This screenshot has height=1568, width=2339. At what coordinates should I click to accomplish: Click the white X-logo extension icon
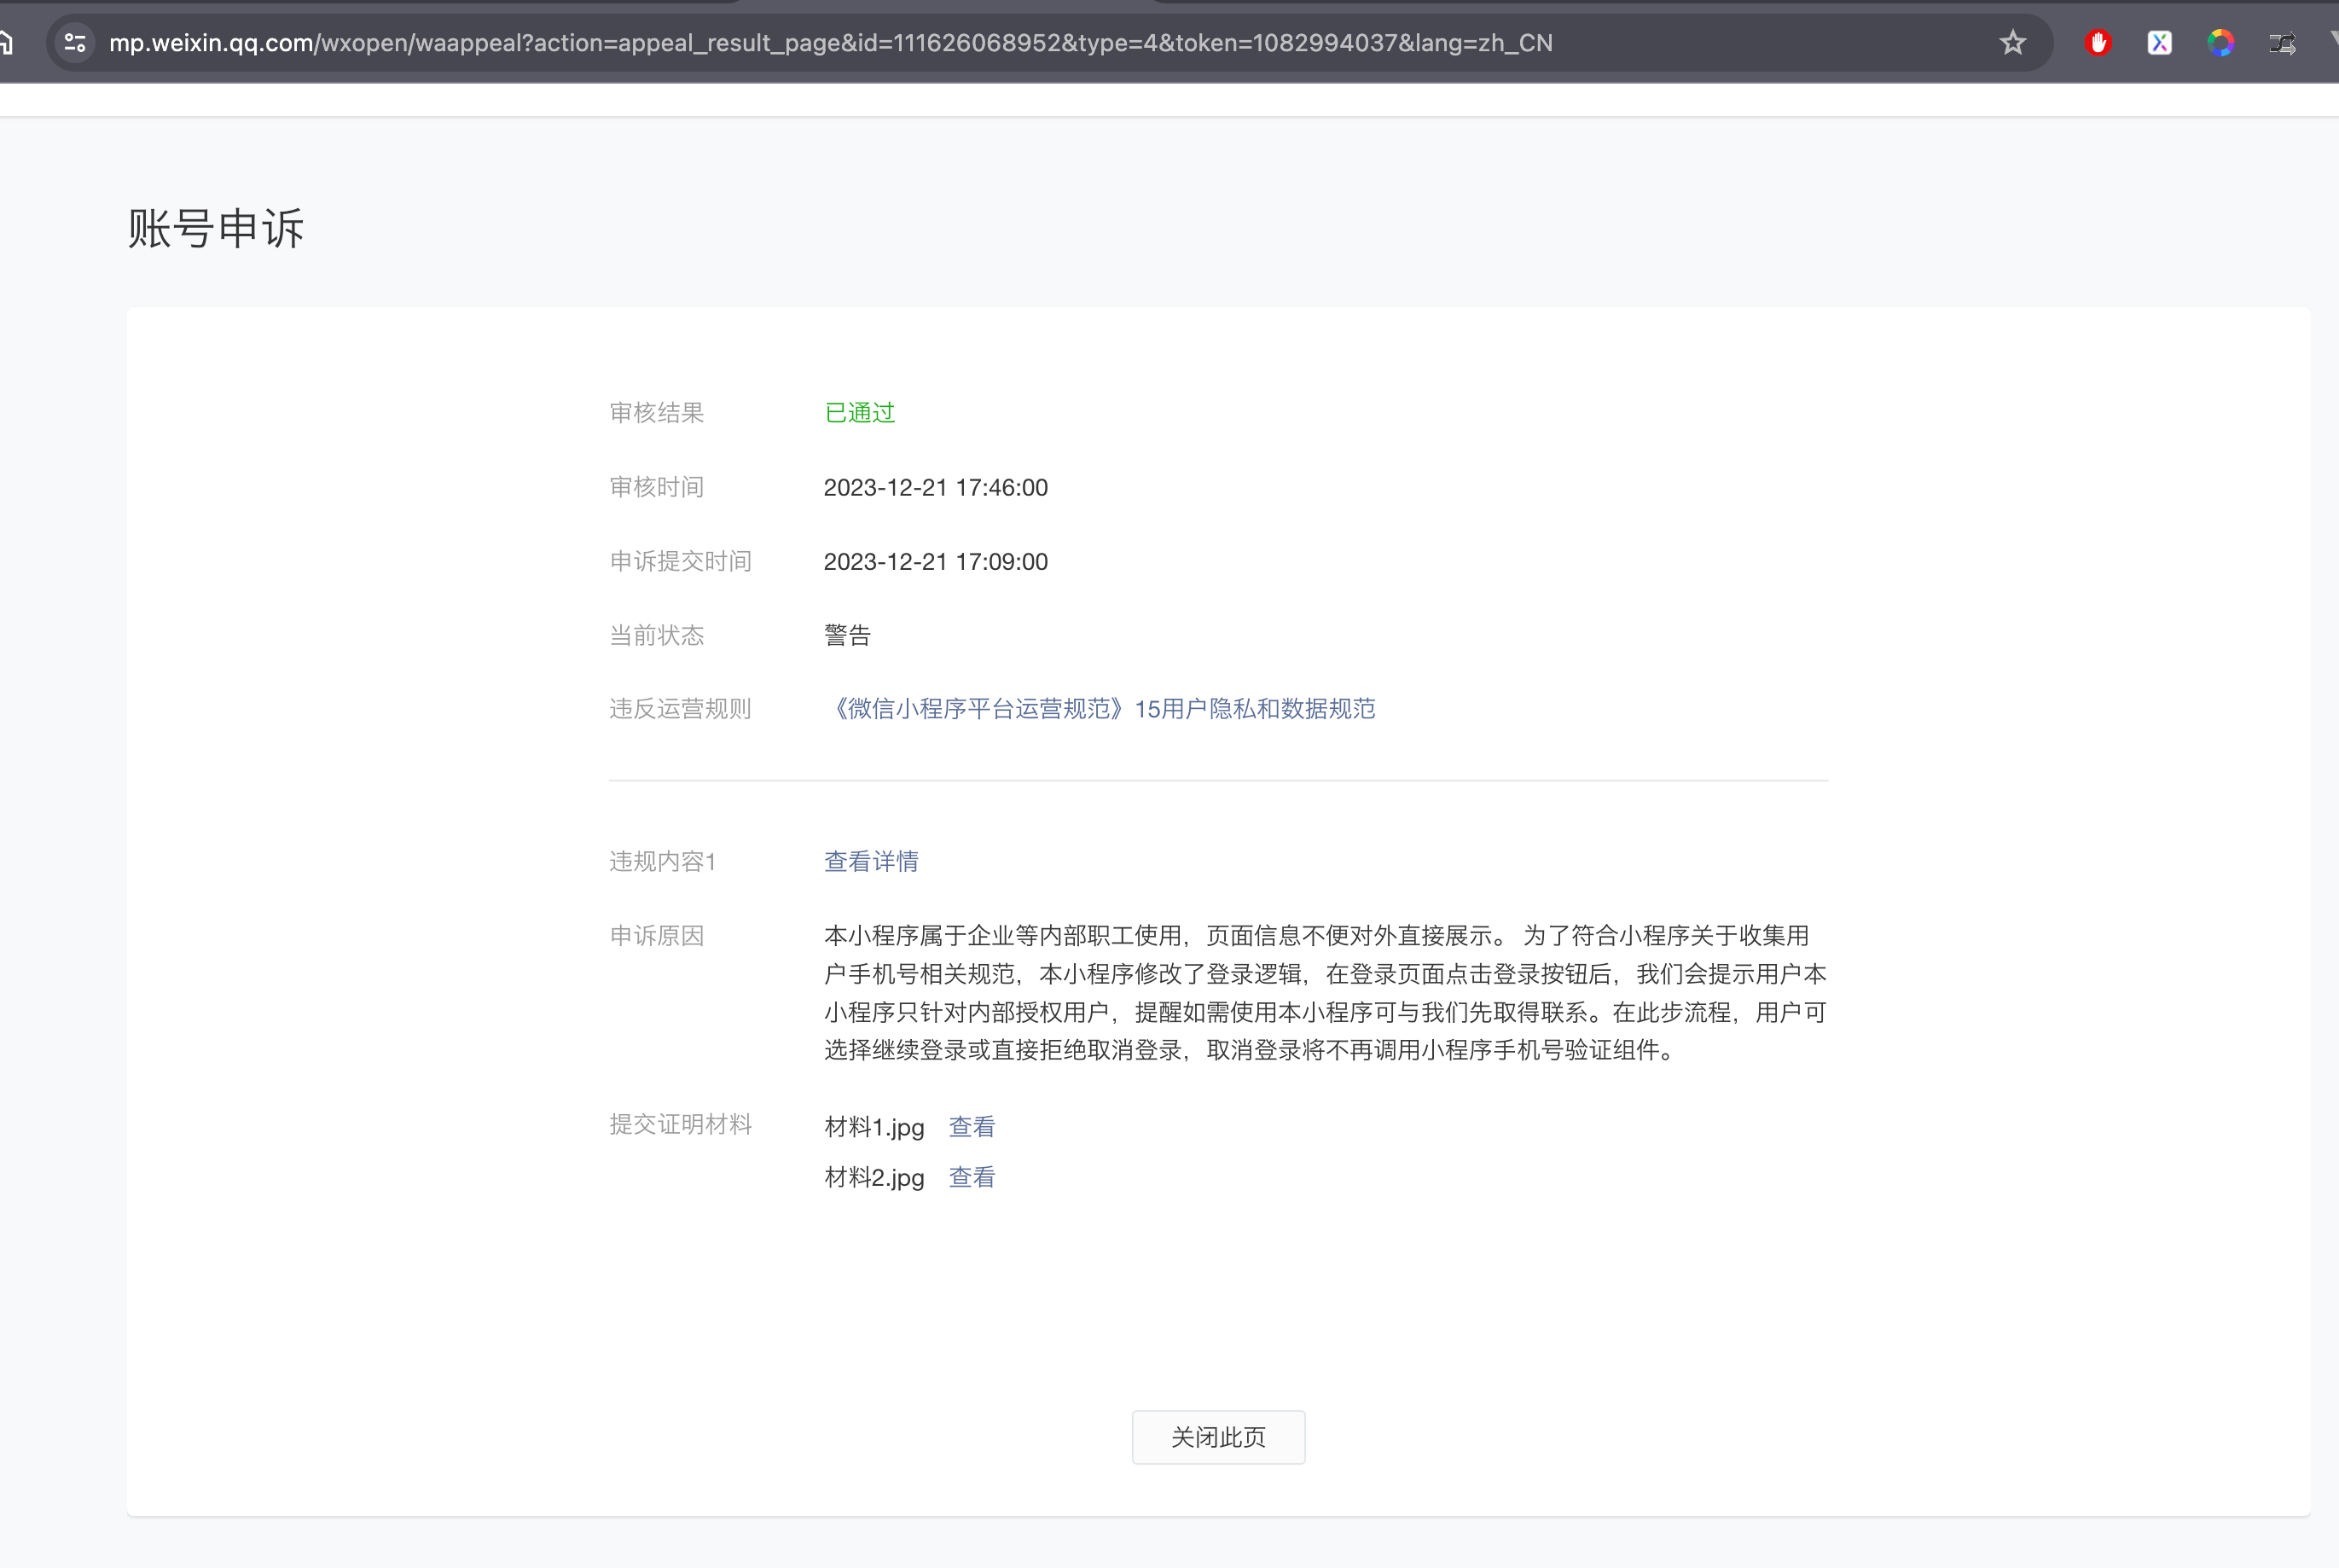pos(2159,43)
